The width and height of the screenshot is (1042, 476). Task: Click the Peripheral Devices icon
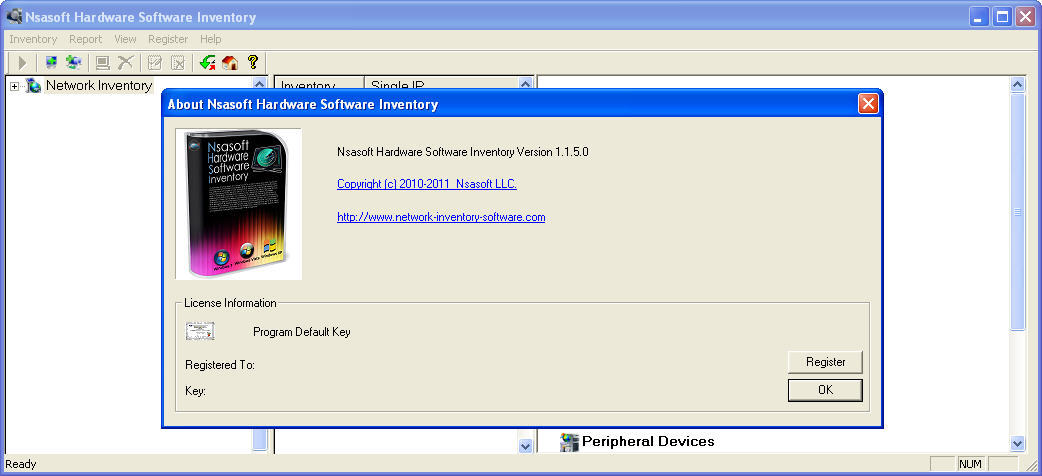click(569, 442)
